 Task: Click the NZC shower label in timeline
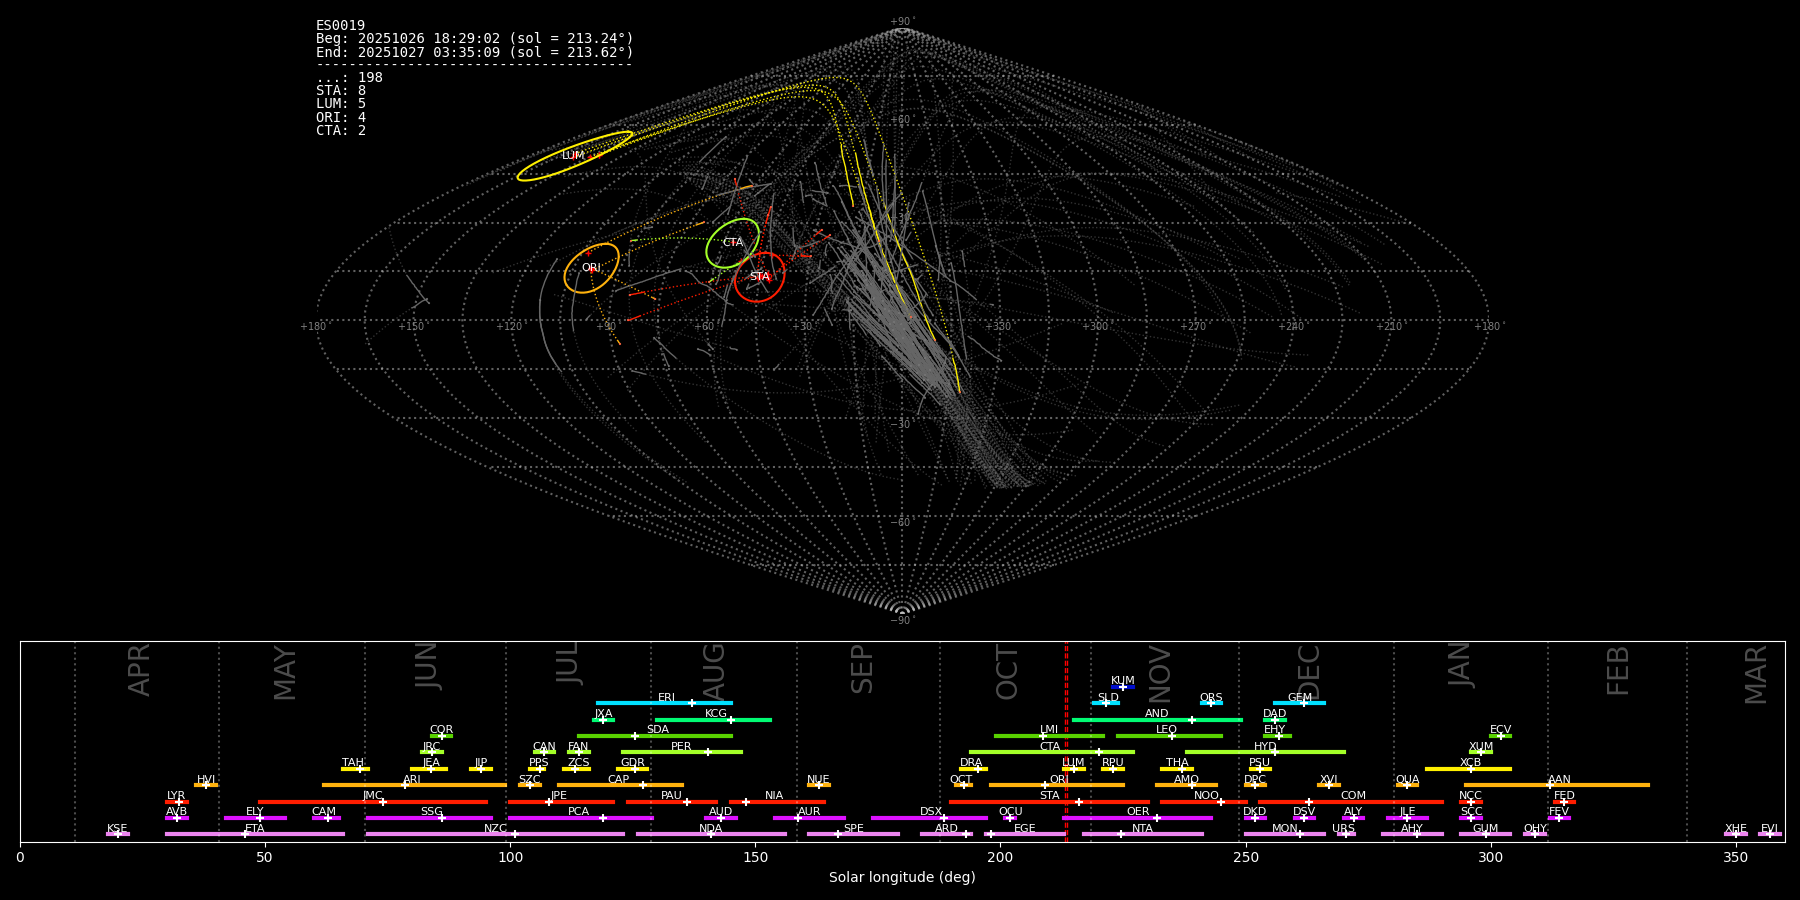[496, 829]
